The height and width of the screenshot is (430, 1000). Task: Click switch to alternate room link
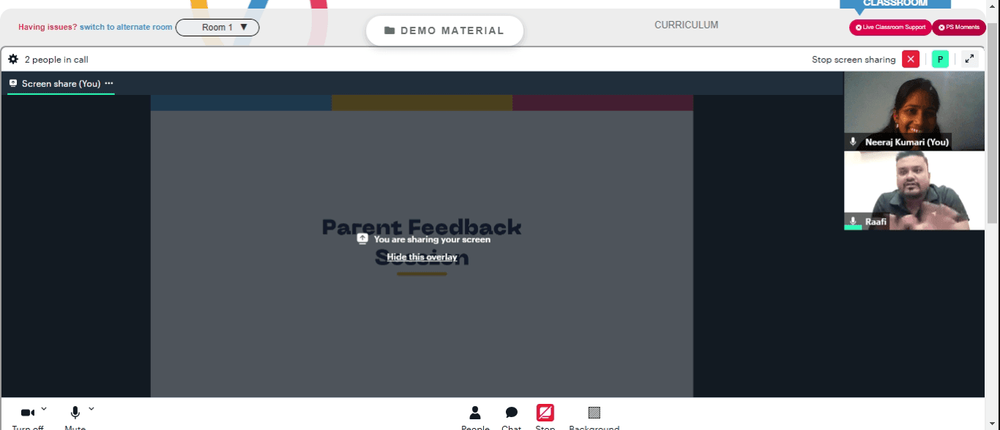[126, 27]
